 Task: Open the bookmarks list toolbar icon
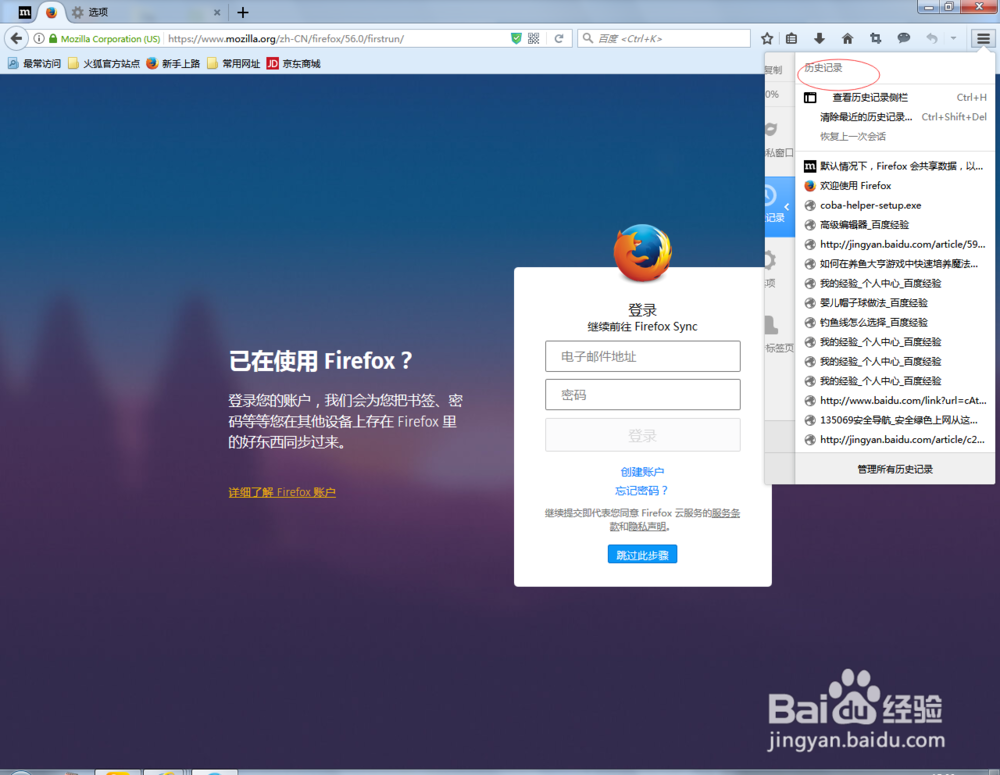(x=791, y=38)
